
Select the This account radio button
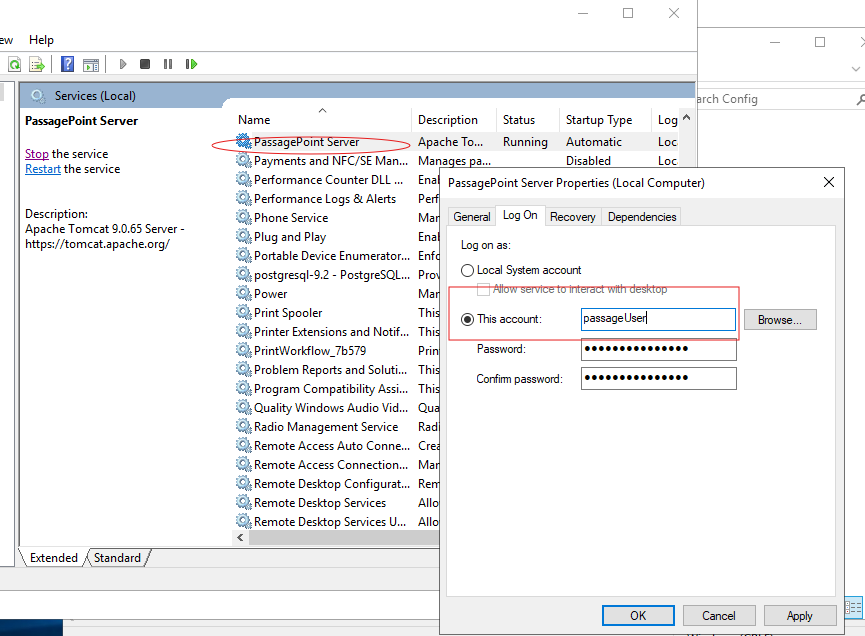467,320
